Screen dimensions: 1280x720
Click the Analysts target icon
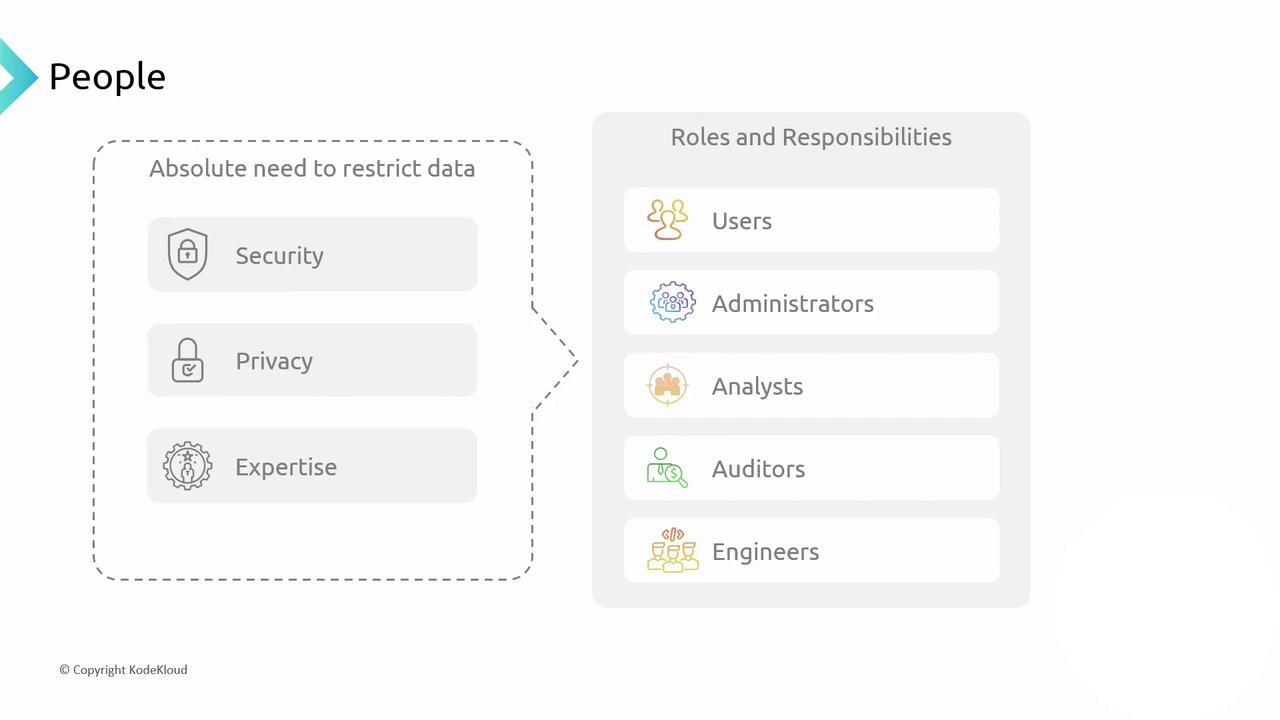pyautogui.click(x=667, y=386)
